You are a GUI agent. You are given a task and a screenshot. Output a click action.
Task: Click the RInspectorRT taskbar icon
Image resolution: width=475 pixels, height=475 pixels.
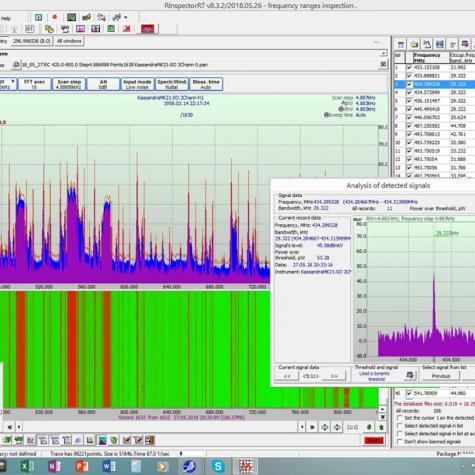click(x=246, y=466)
